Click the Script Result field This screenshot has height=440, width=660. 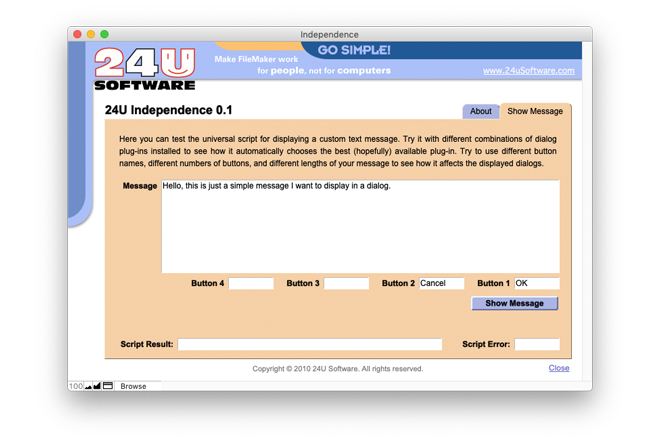309,344
